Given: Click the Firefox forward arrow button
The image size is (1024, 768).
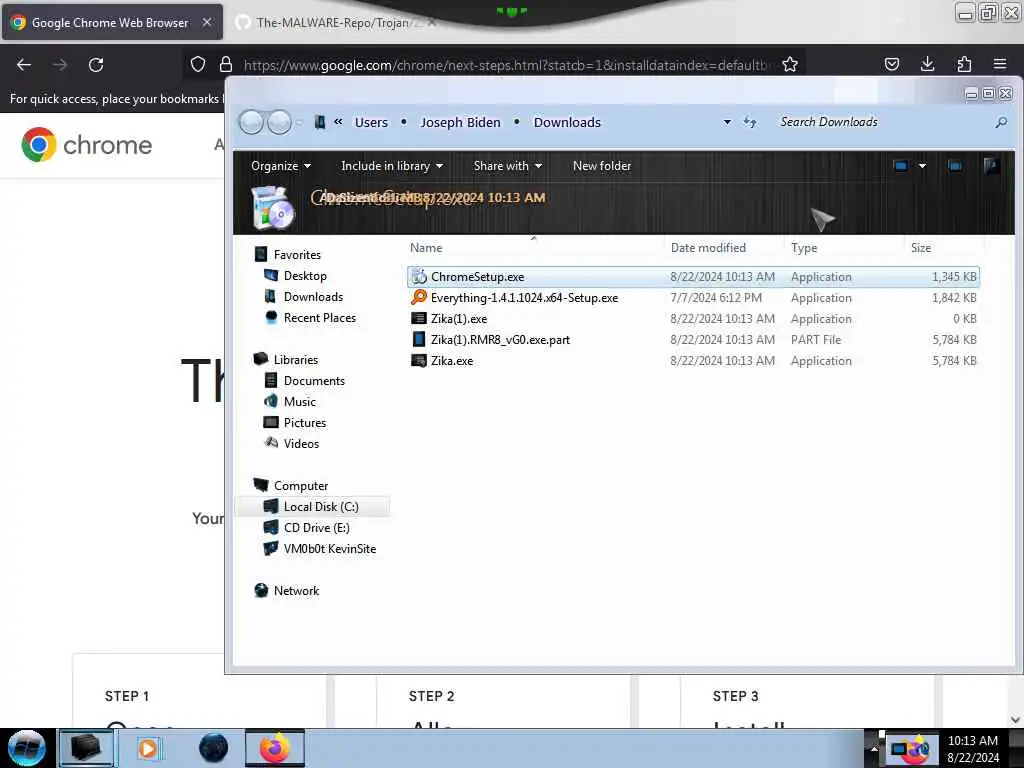Looking at the screenshot, I should [59, 65].
